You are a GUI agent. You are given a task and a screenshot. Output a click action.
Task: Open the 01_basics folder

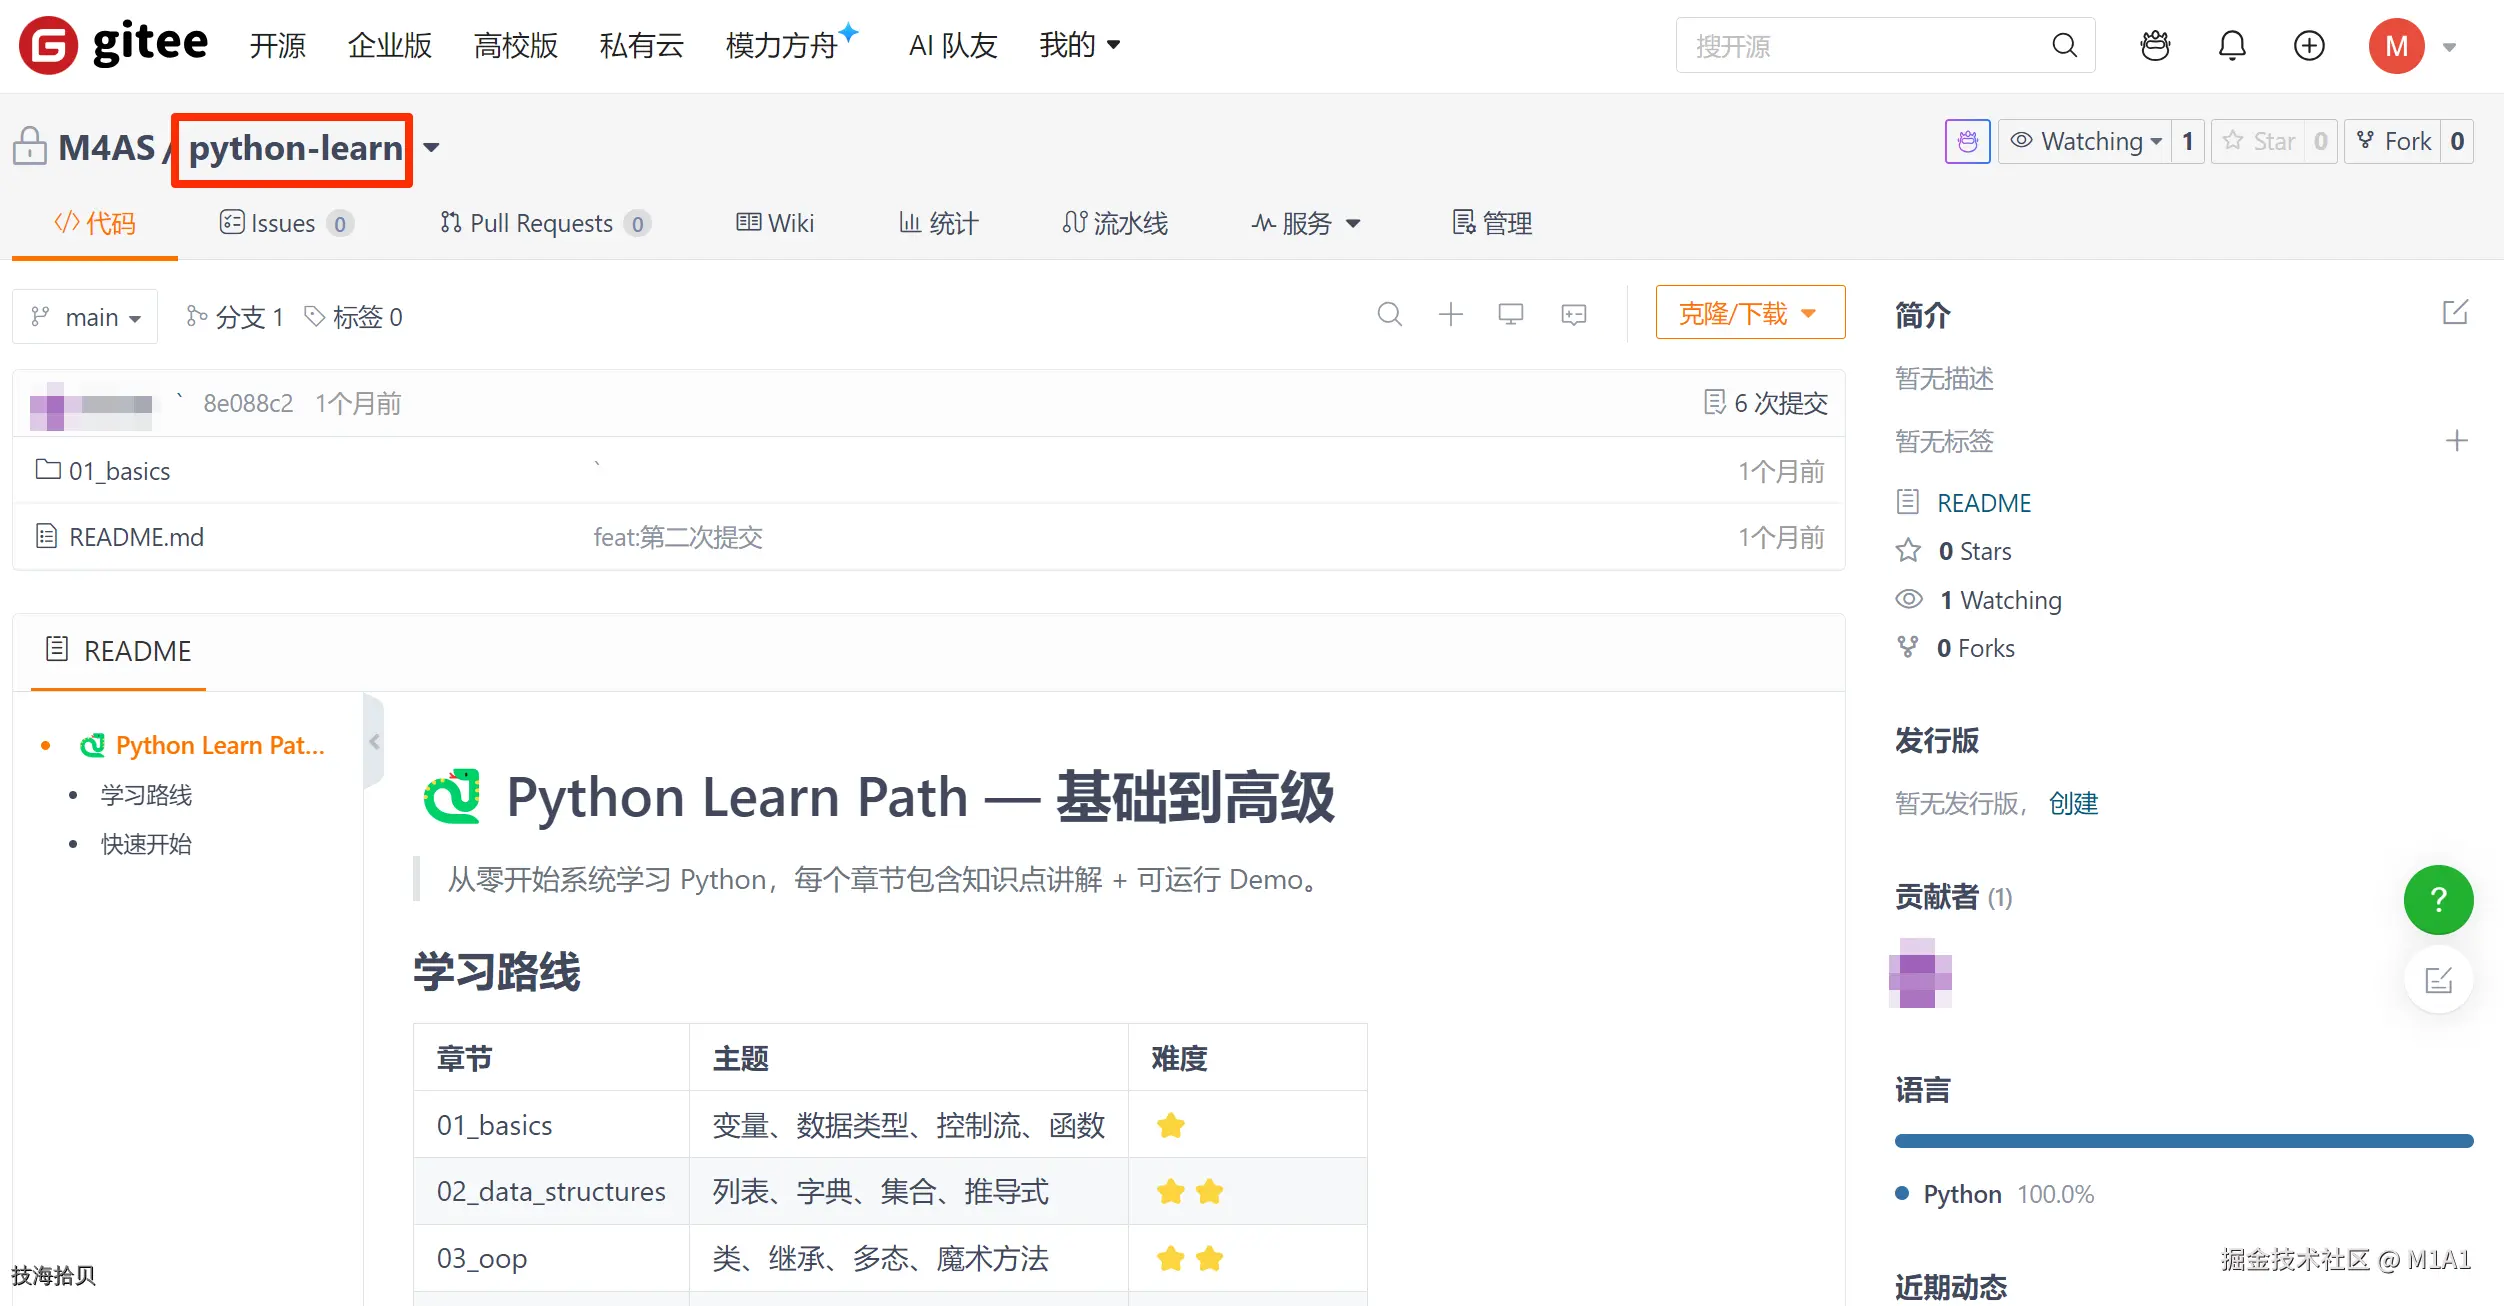[119, 471]
